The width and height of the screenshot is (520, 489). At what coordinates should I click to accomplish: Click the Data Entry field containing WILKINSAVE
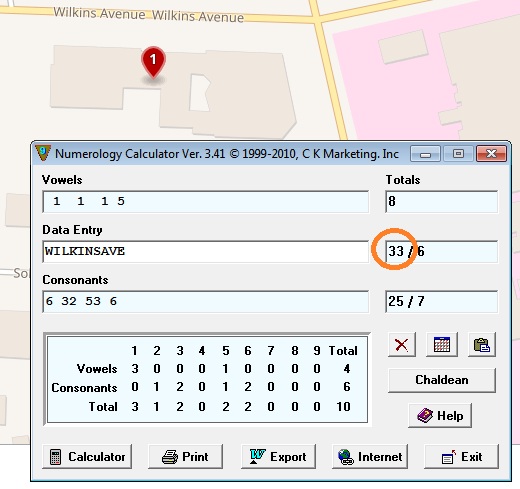tap(206, 251)
